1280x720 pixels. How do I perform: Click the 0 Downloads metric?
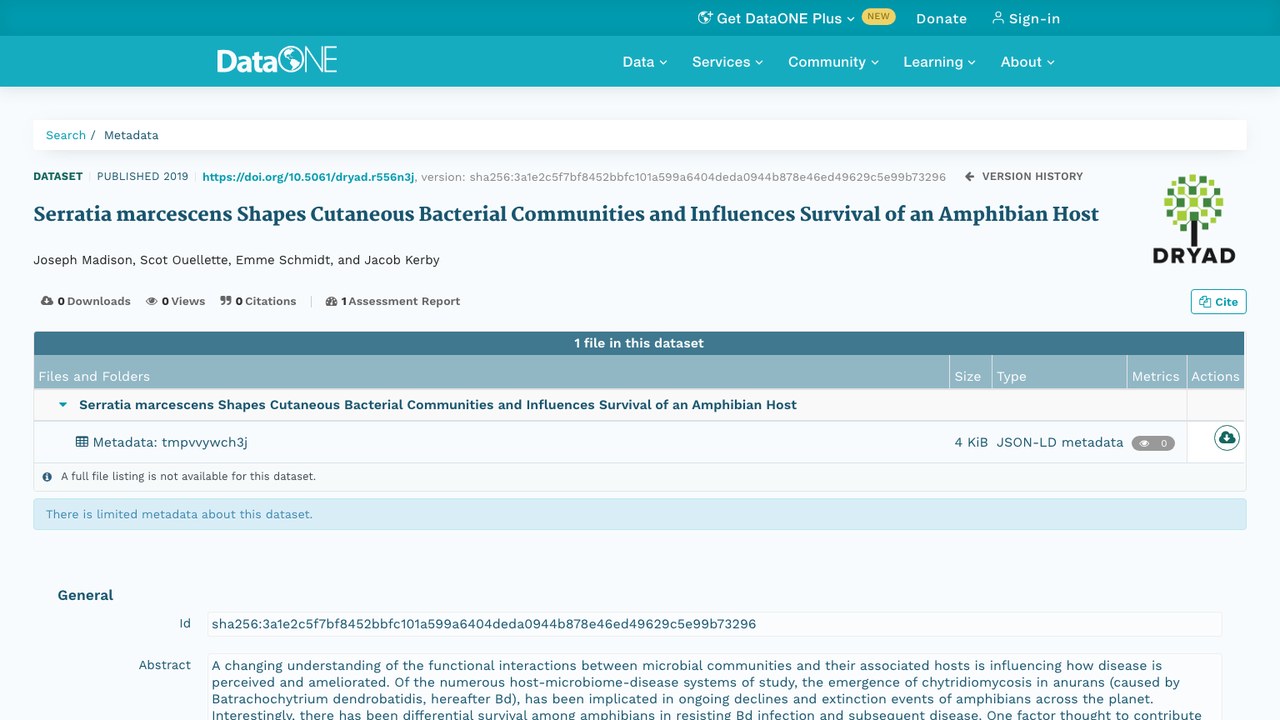coord(86,301)
